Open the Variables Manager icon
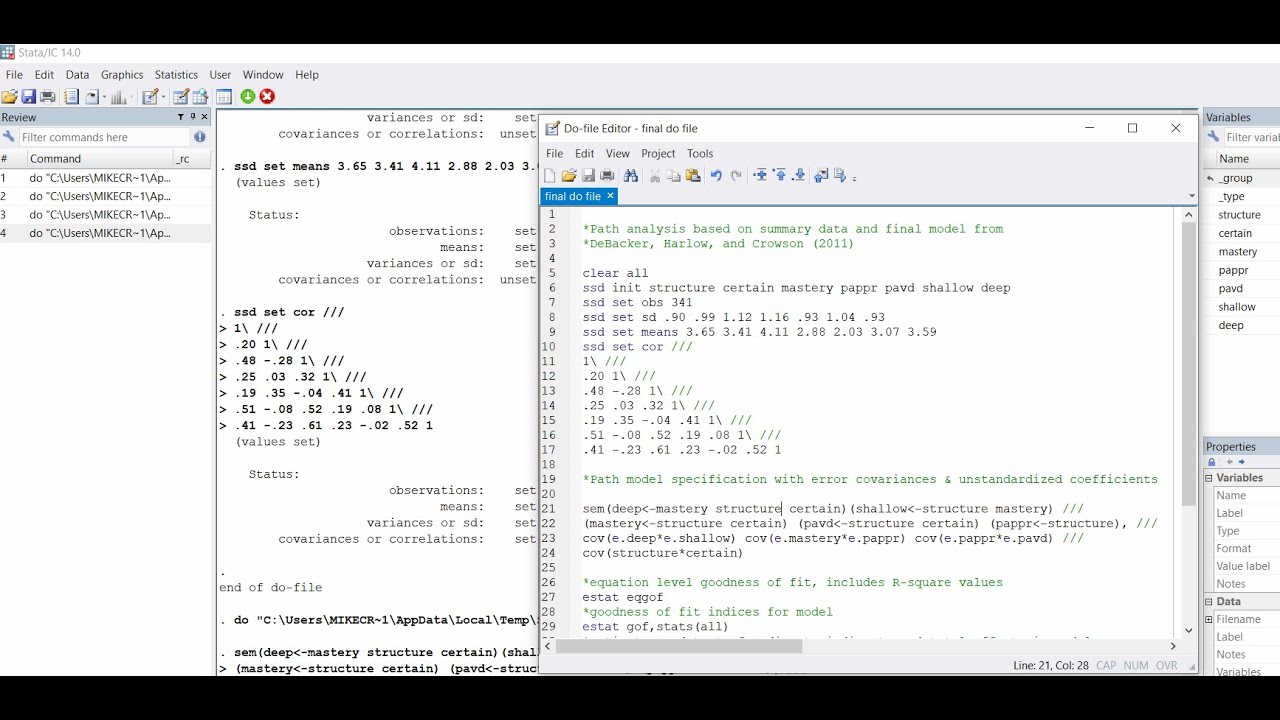 click(x=224, y=96)
